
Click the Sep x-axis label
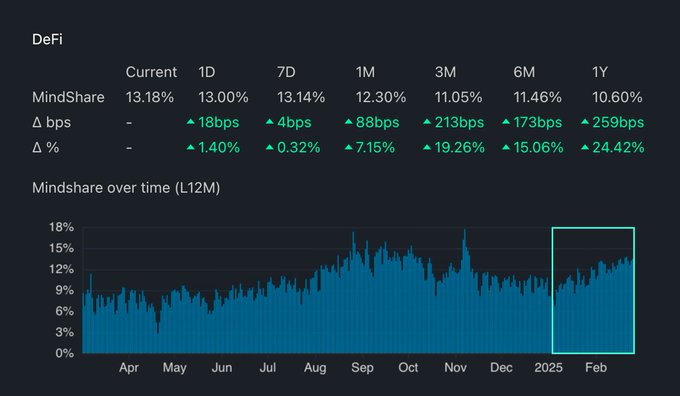coord(362,368)
